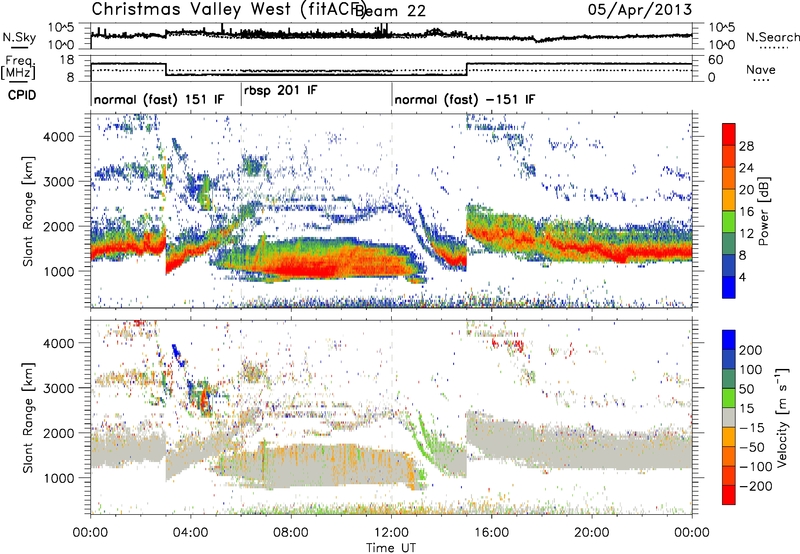Click the '16:00' time tick label
The height and width of the screenshot is (554, 800).
point(491,533)
